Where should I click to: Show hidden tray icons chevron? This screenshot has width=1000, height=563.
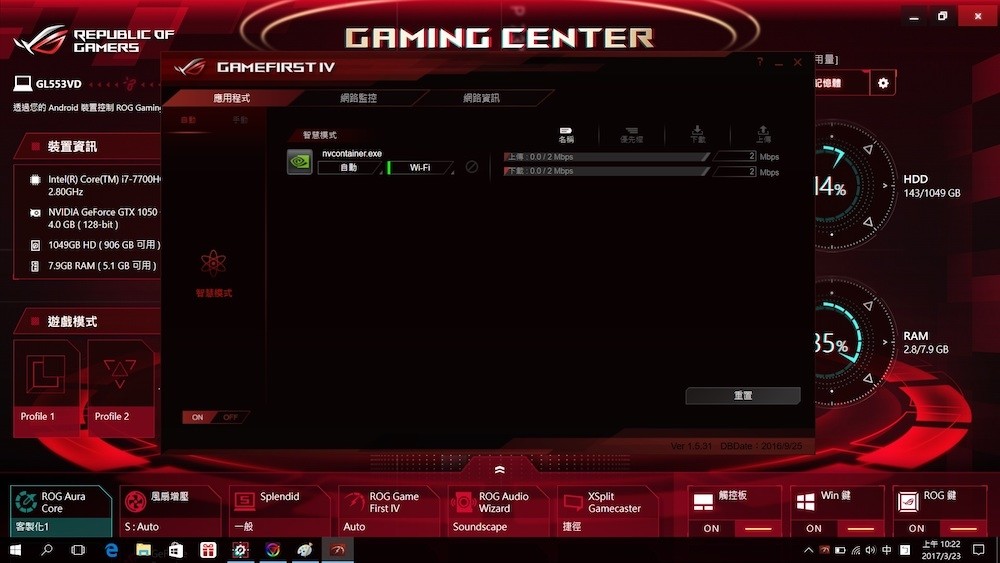click(809, 550)
